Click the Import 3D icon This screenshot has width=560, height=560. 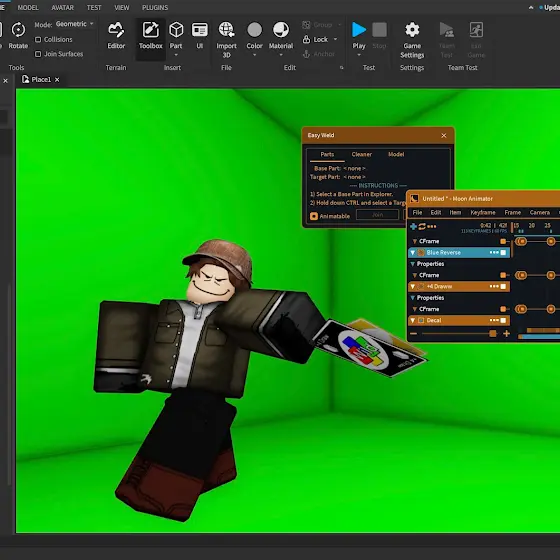[226, 30]
